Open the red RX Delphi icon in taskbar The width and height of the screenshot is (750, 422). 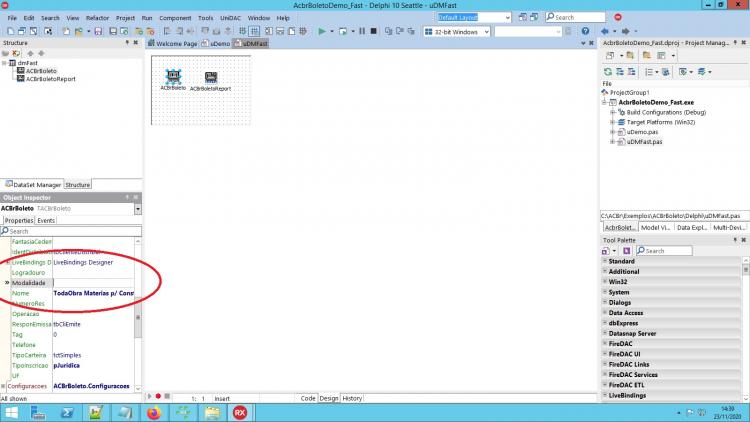[240, 412]
